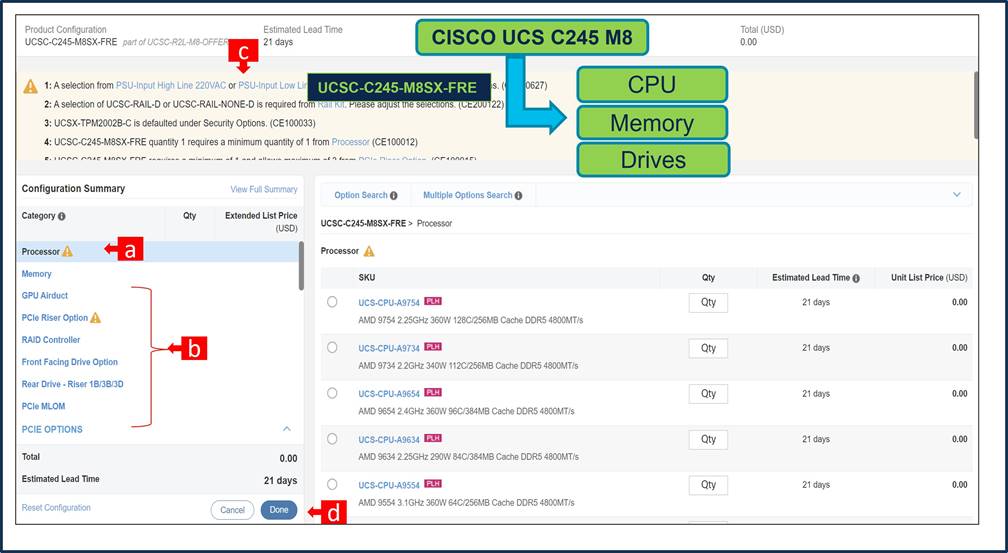Click the alert messages panel scrollbar
This screenshot has height=553, width=1008.
(976, 105)
